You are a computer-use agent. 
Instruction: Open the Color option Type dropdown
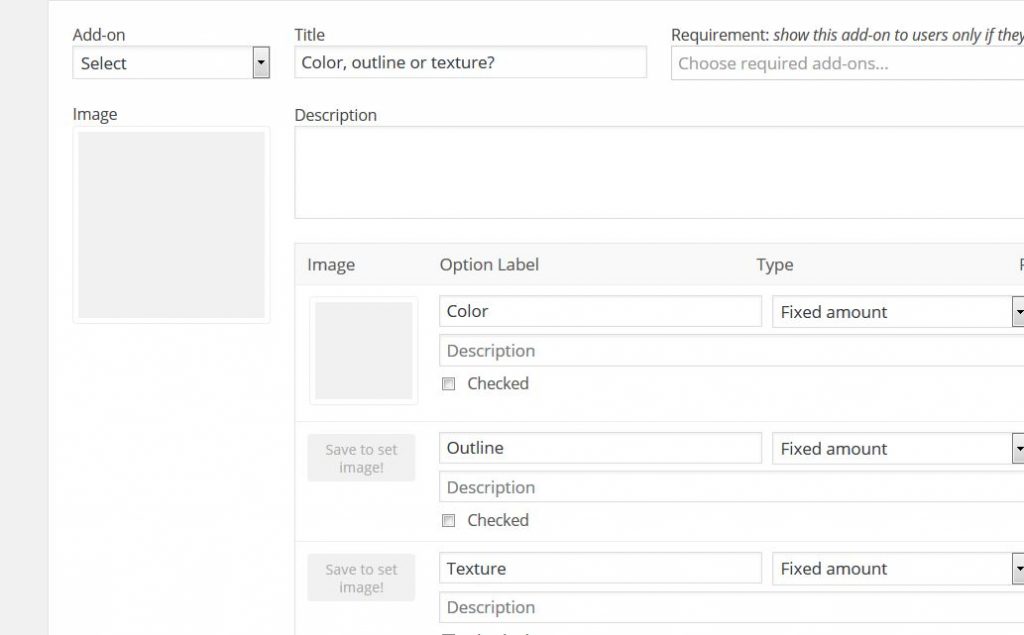897,312
